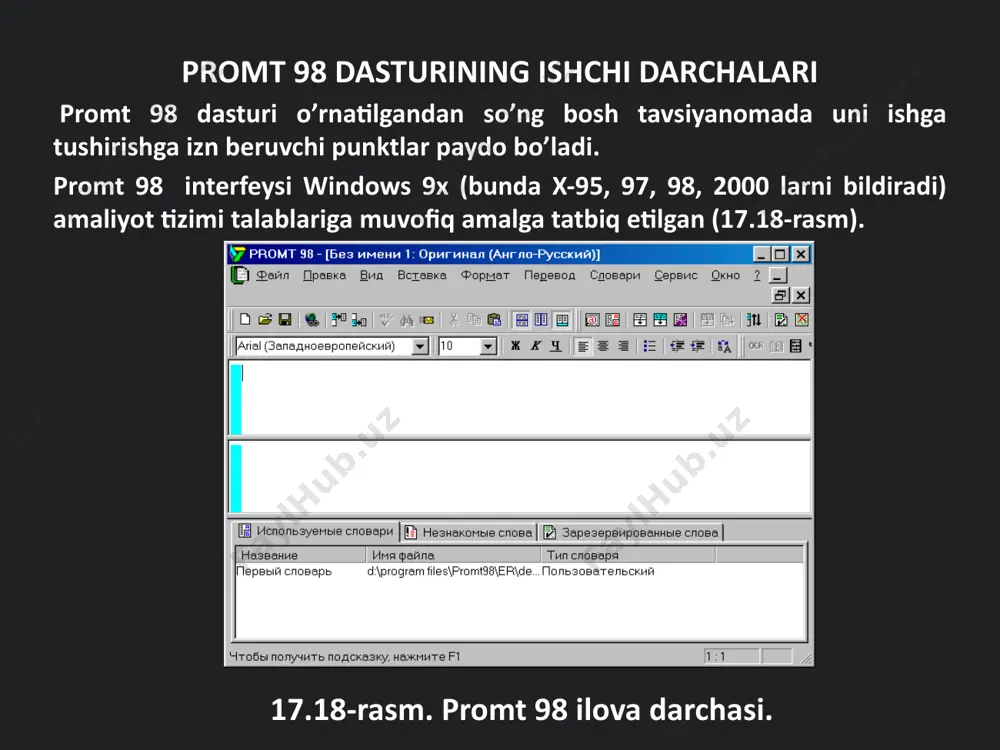Click the double up-down arrows icon

754,320
